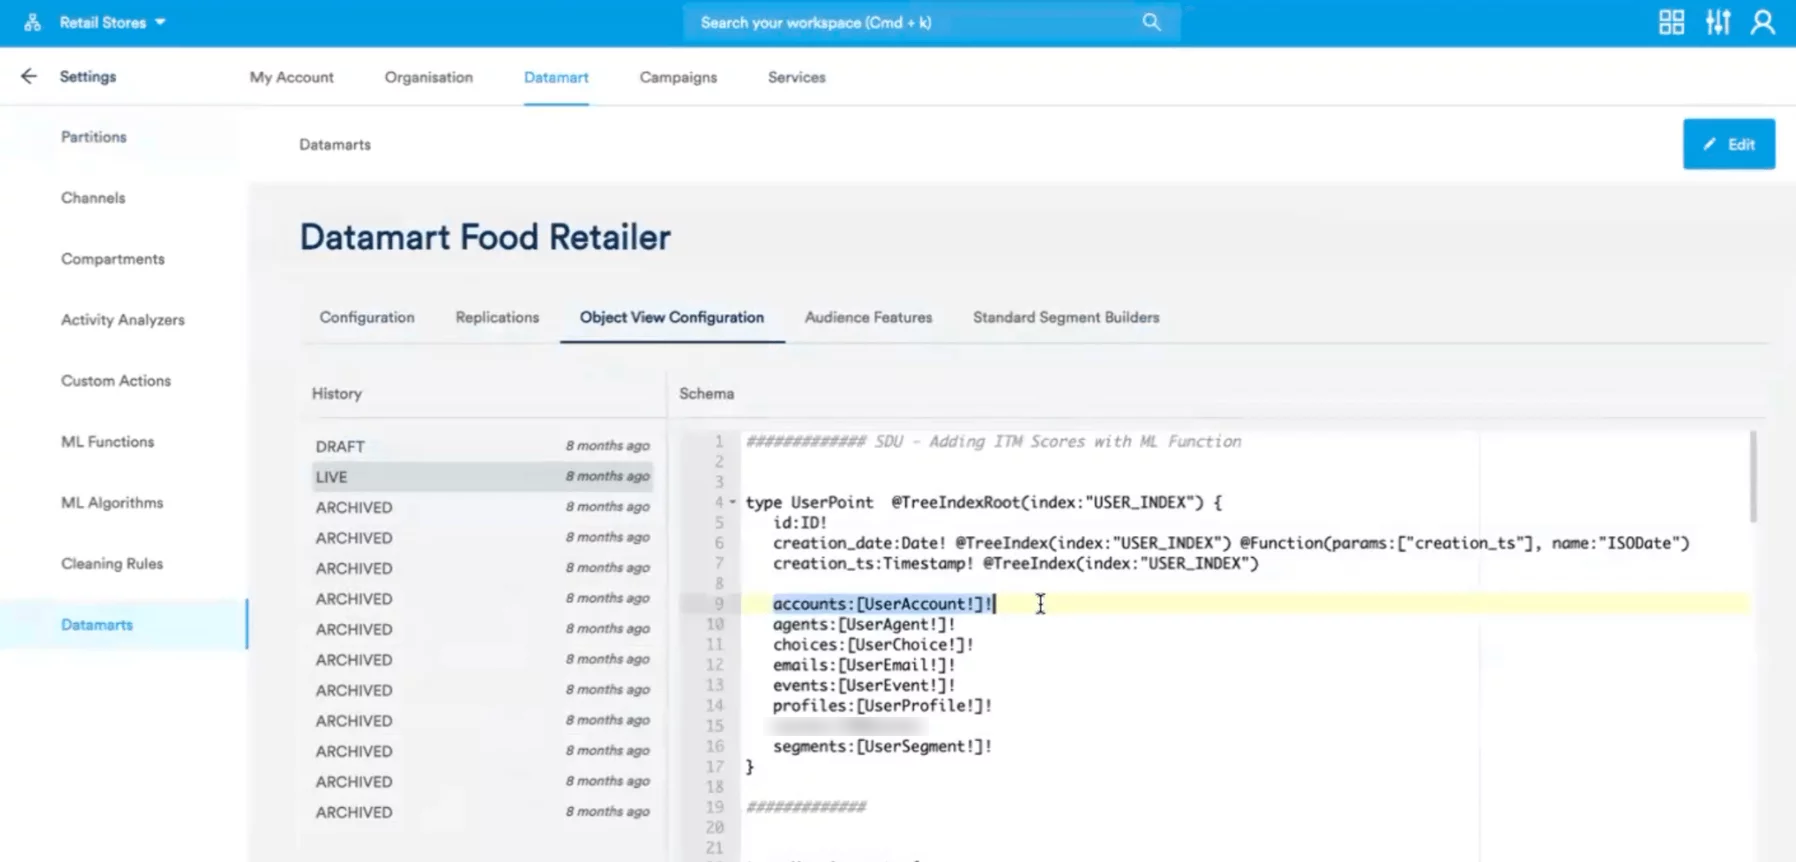Click the 'type UserPoint' declaration line
Viewport: 1796px width, 862px height.
pos(984,502)
